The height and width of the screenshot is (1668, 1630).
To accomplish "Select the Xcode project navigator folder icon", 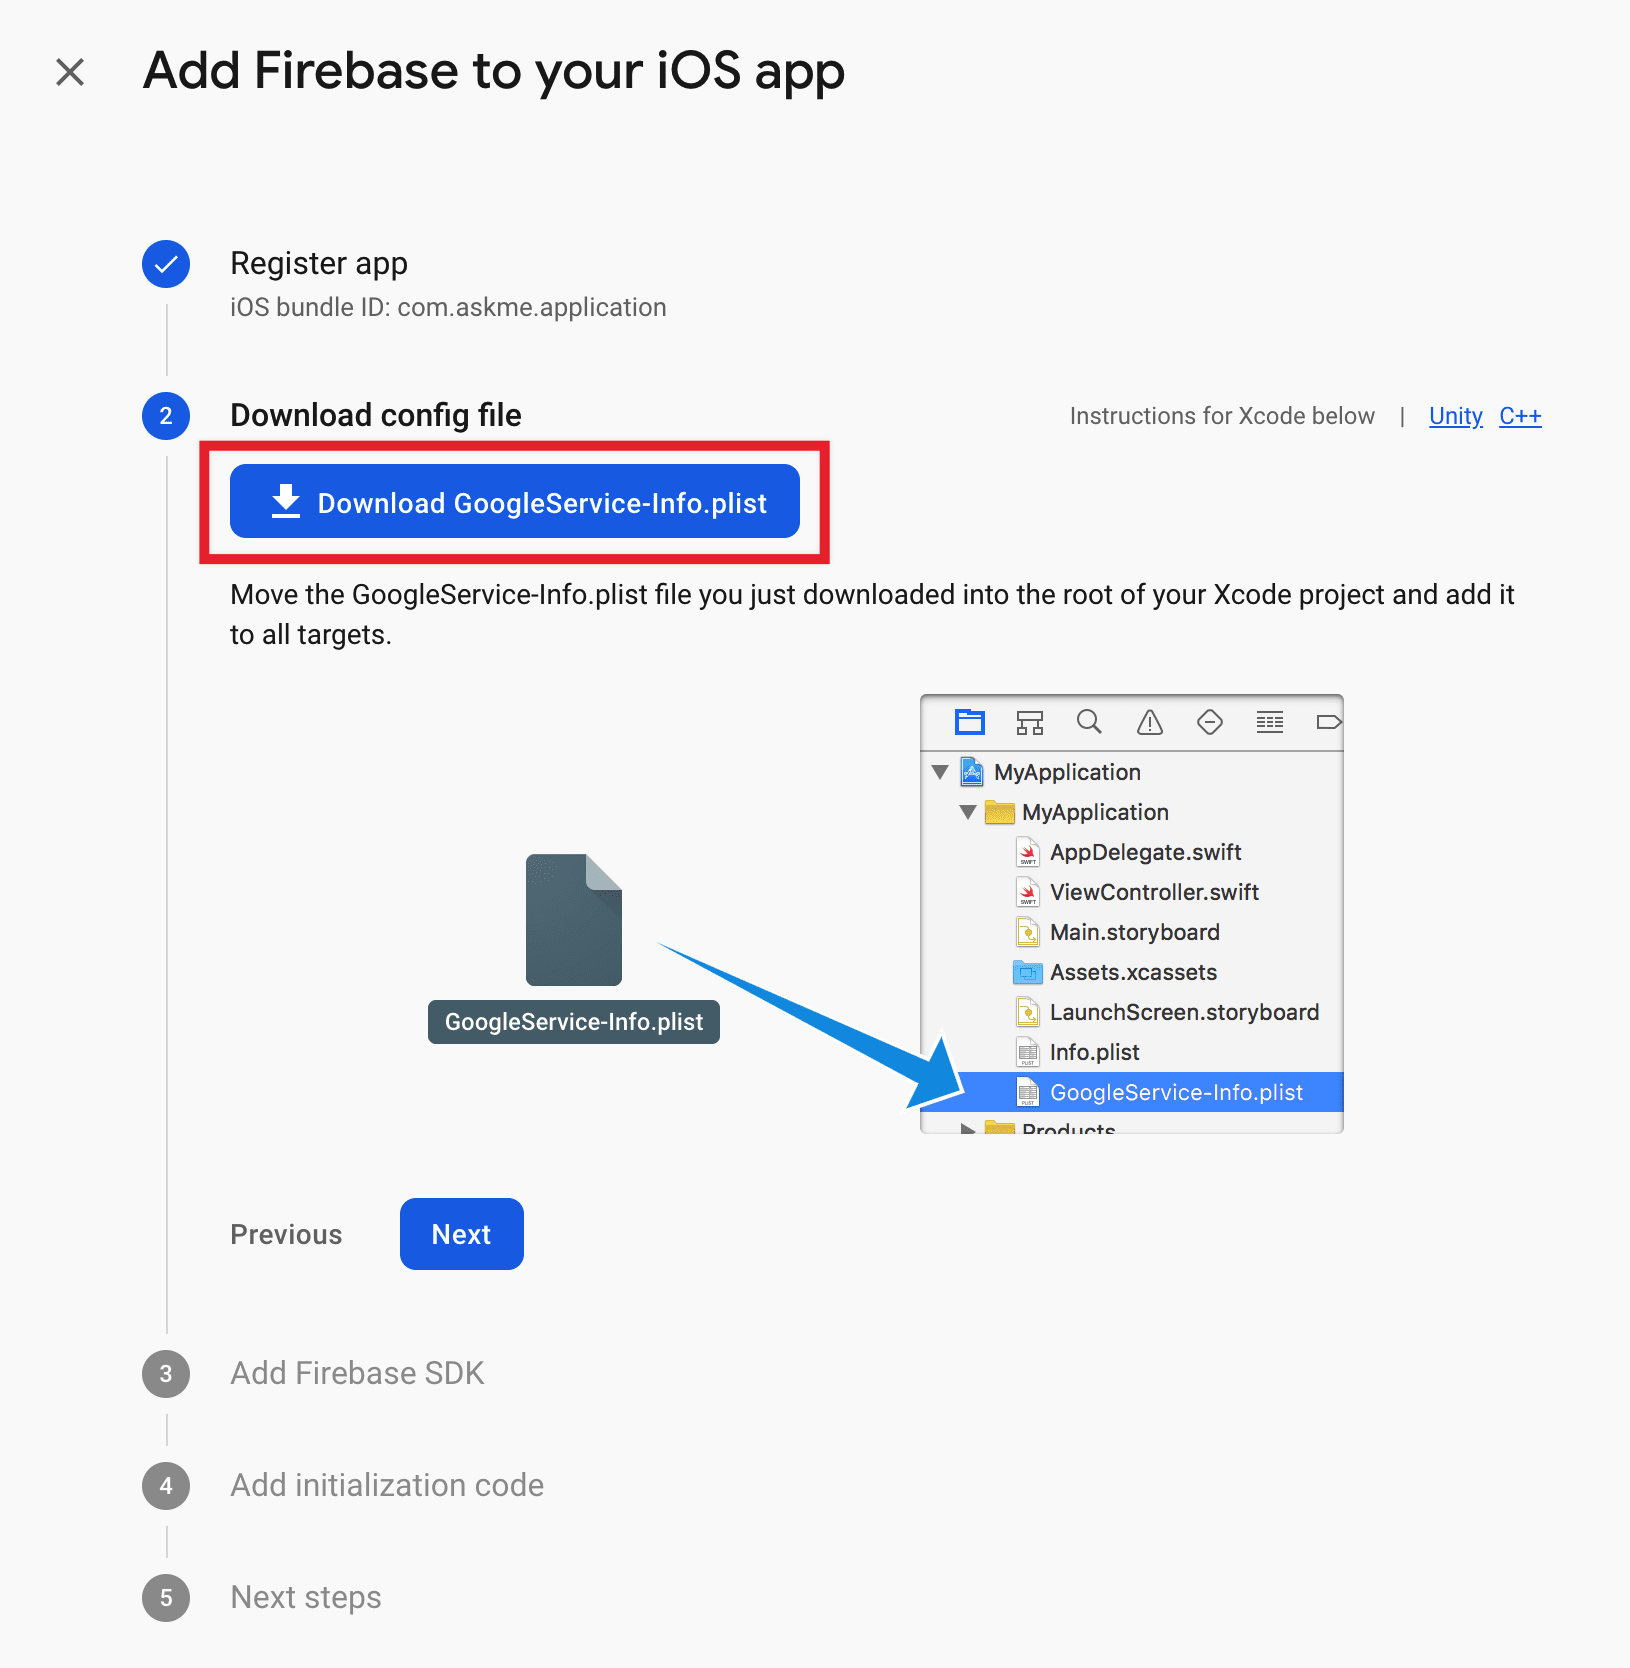I will (x=970, y=722).
